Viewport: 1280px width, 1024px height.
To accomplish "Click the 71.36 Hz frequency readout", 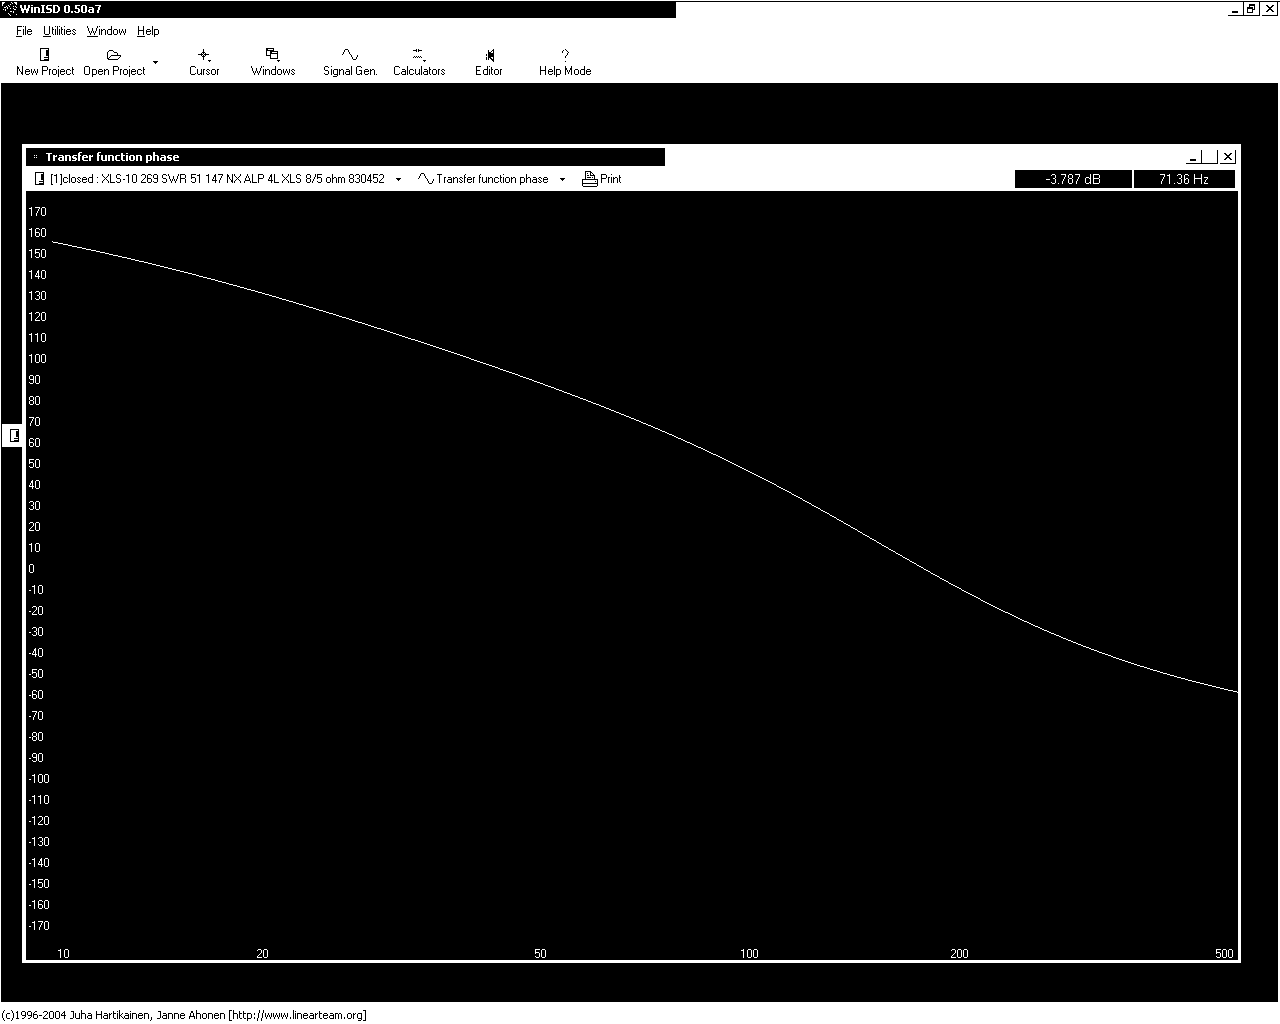I will click(x=1184, y=179).
